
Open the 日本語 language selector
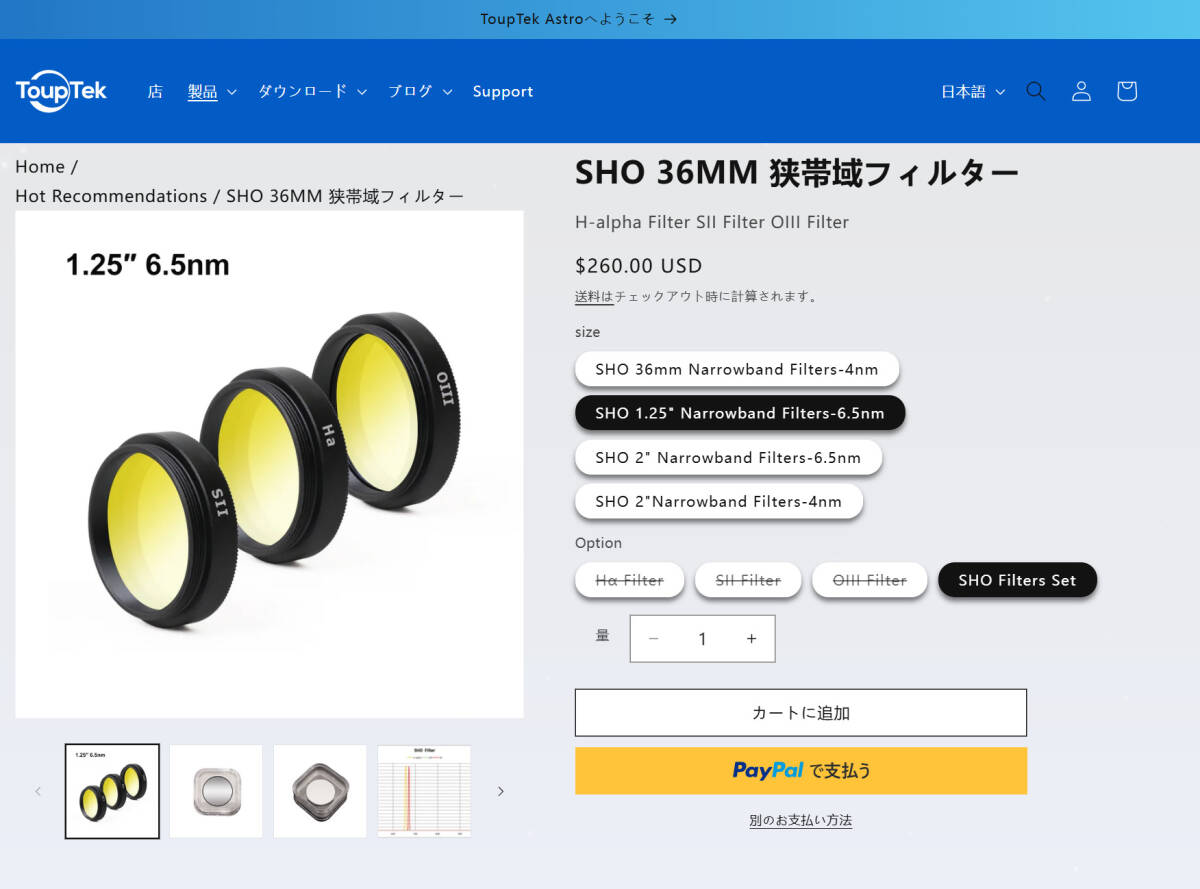973,91
